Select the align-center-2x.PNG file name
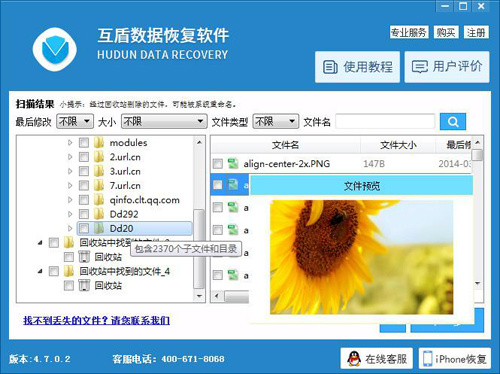This screenshot has width=500, height=374. click(286, 164)
